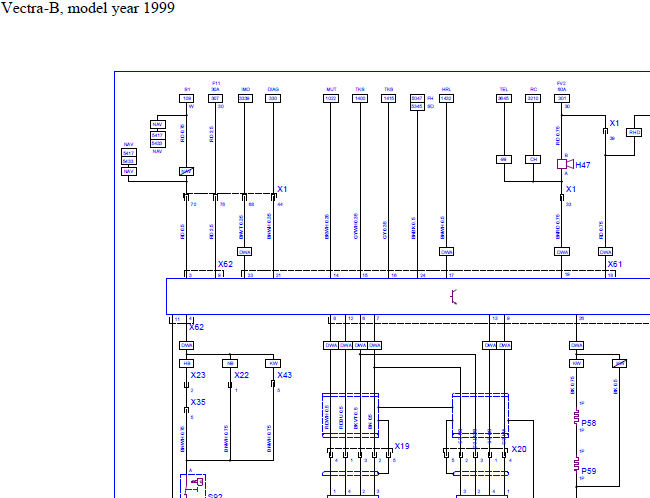The height and width of the screenshot is (498, 650).
Task: Click the page title Vectra-B, model year 1999
Action: [x=87, y=8]
